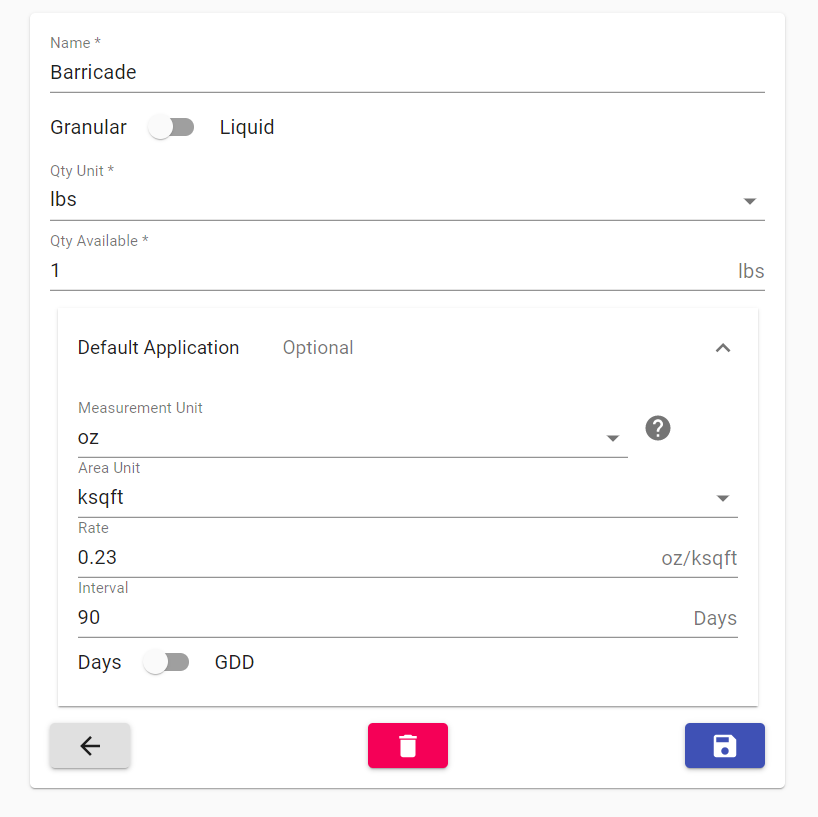Save the product with floppy disk button
This screenshot has height=817, width=818.
pos(725,746)
